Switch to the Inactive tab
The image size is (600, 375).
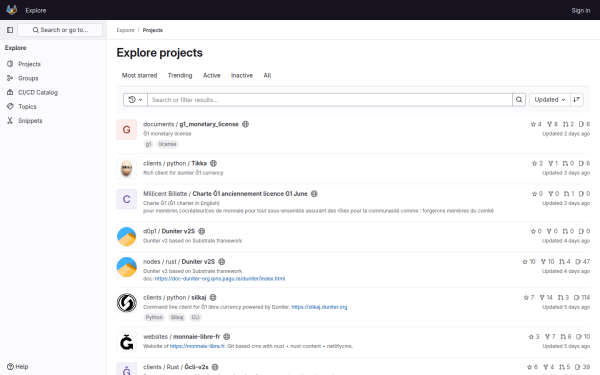[242, 75]
